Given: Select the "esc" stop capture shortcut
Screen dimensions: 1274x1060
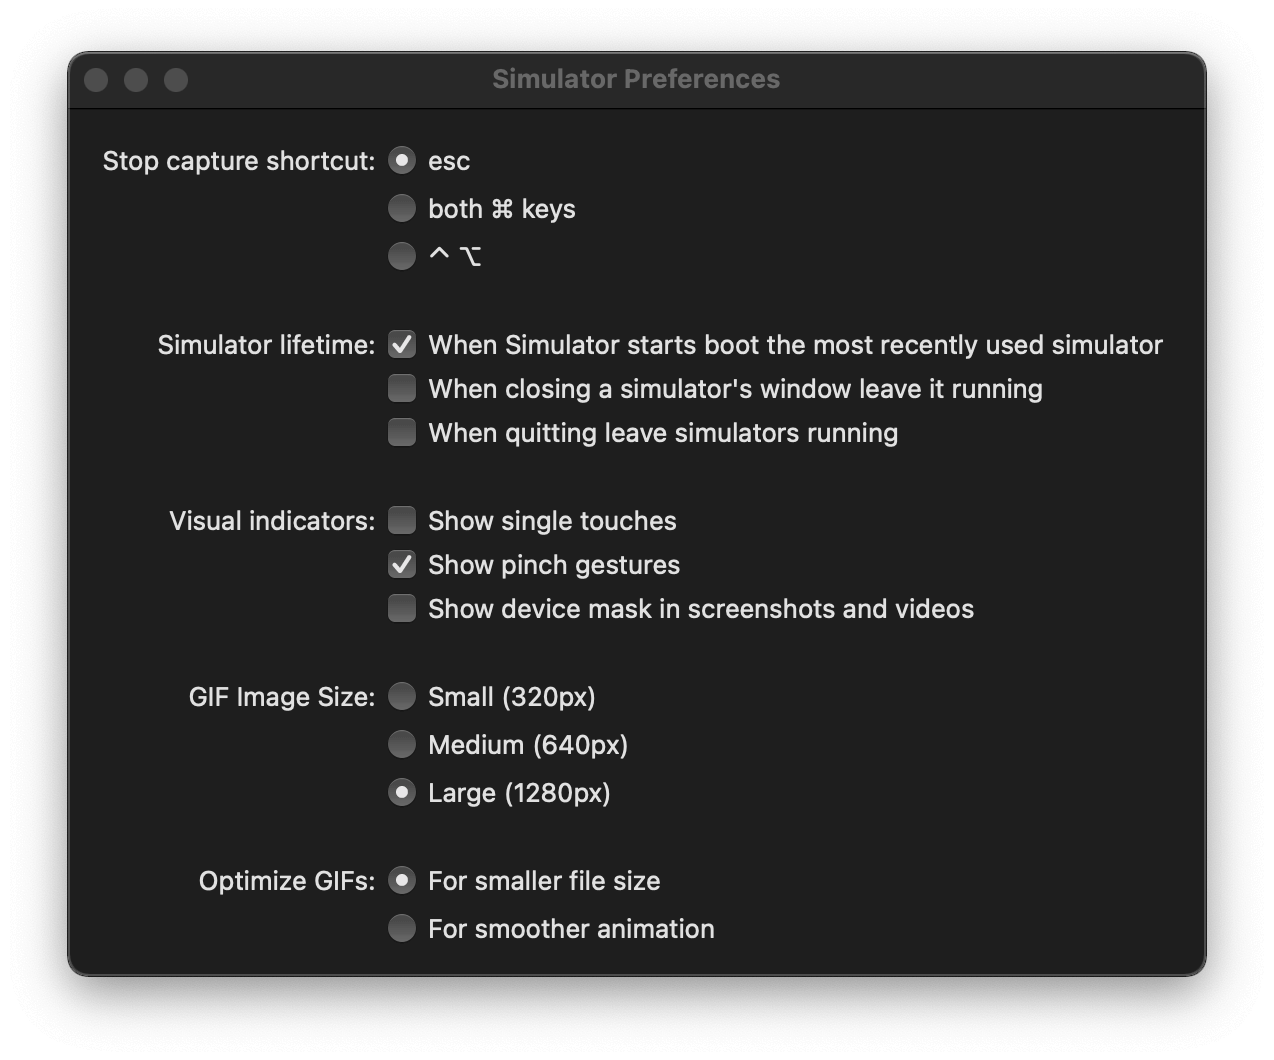Looking at the screenshot, I should [401, 160].
